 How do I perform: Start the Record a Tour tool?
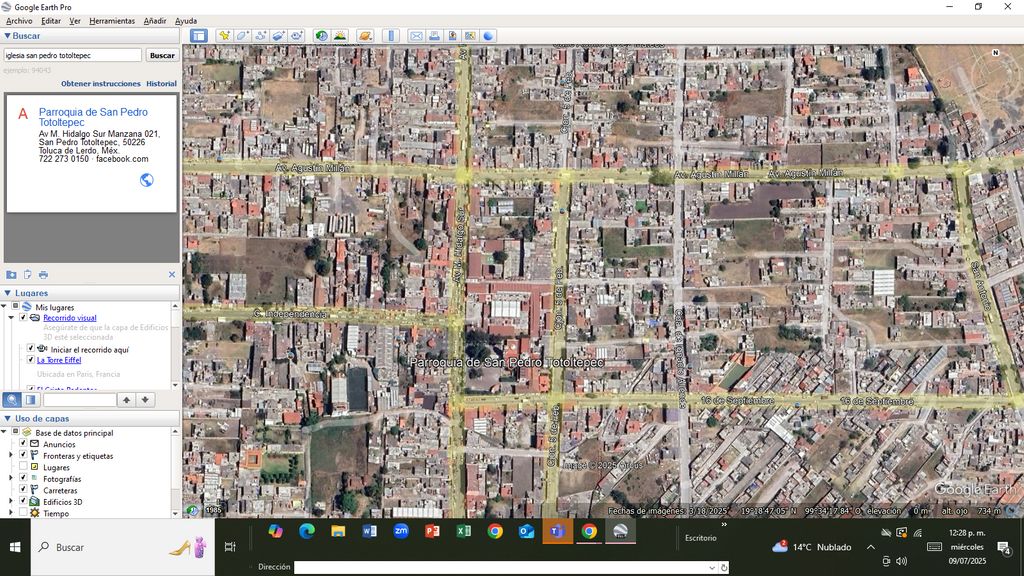(x=296, y=35)
